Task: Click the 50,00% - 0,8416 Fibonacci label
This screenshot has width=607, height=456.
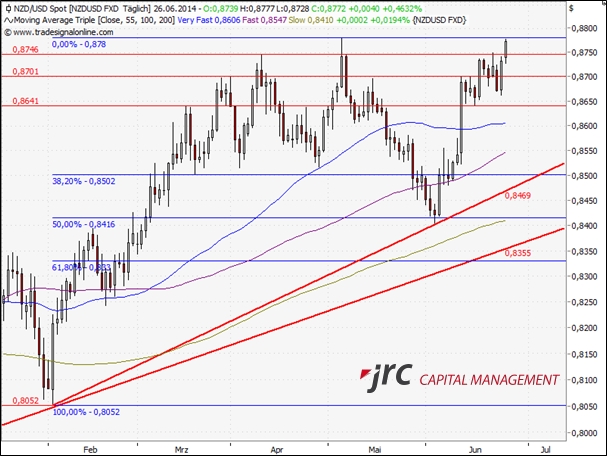Action: tap(84, 227)
